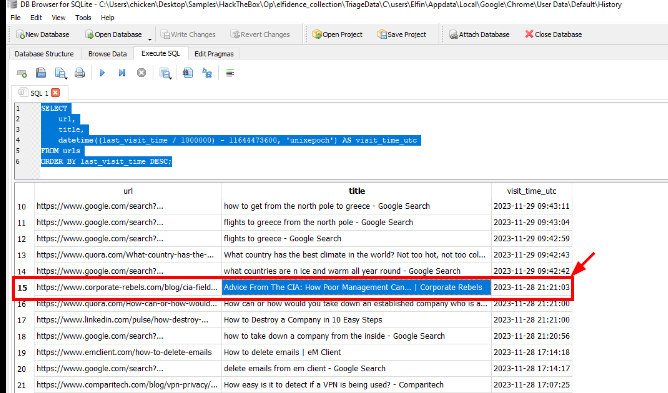Select 'delete emails from em client' title cell
Image resolution: width=668 pixels, height=393 pixels.
(x=357, y=369)
